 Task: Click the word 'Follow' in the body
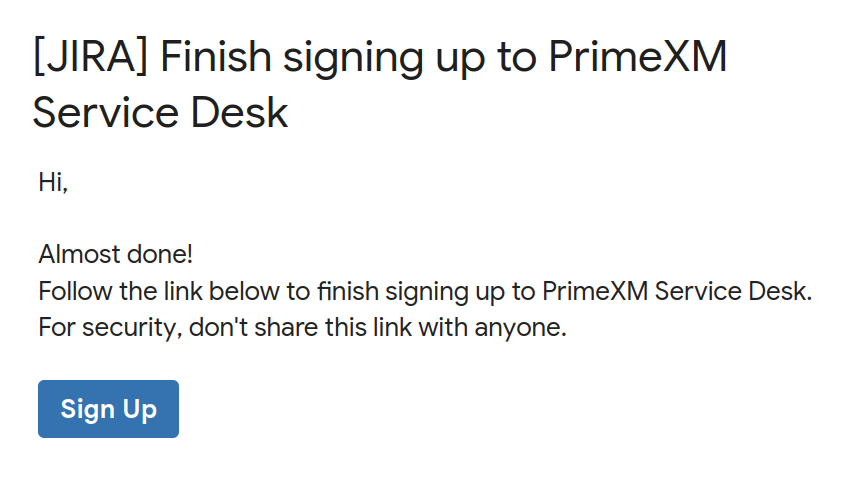pyautogui.click(x=75, y=291)
